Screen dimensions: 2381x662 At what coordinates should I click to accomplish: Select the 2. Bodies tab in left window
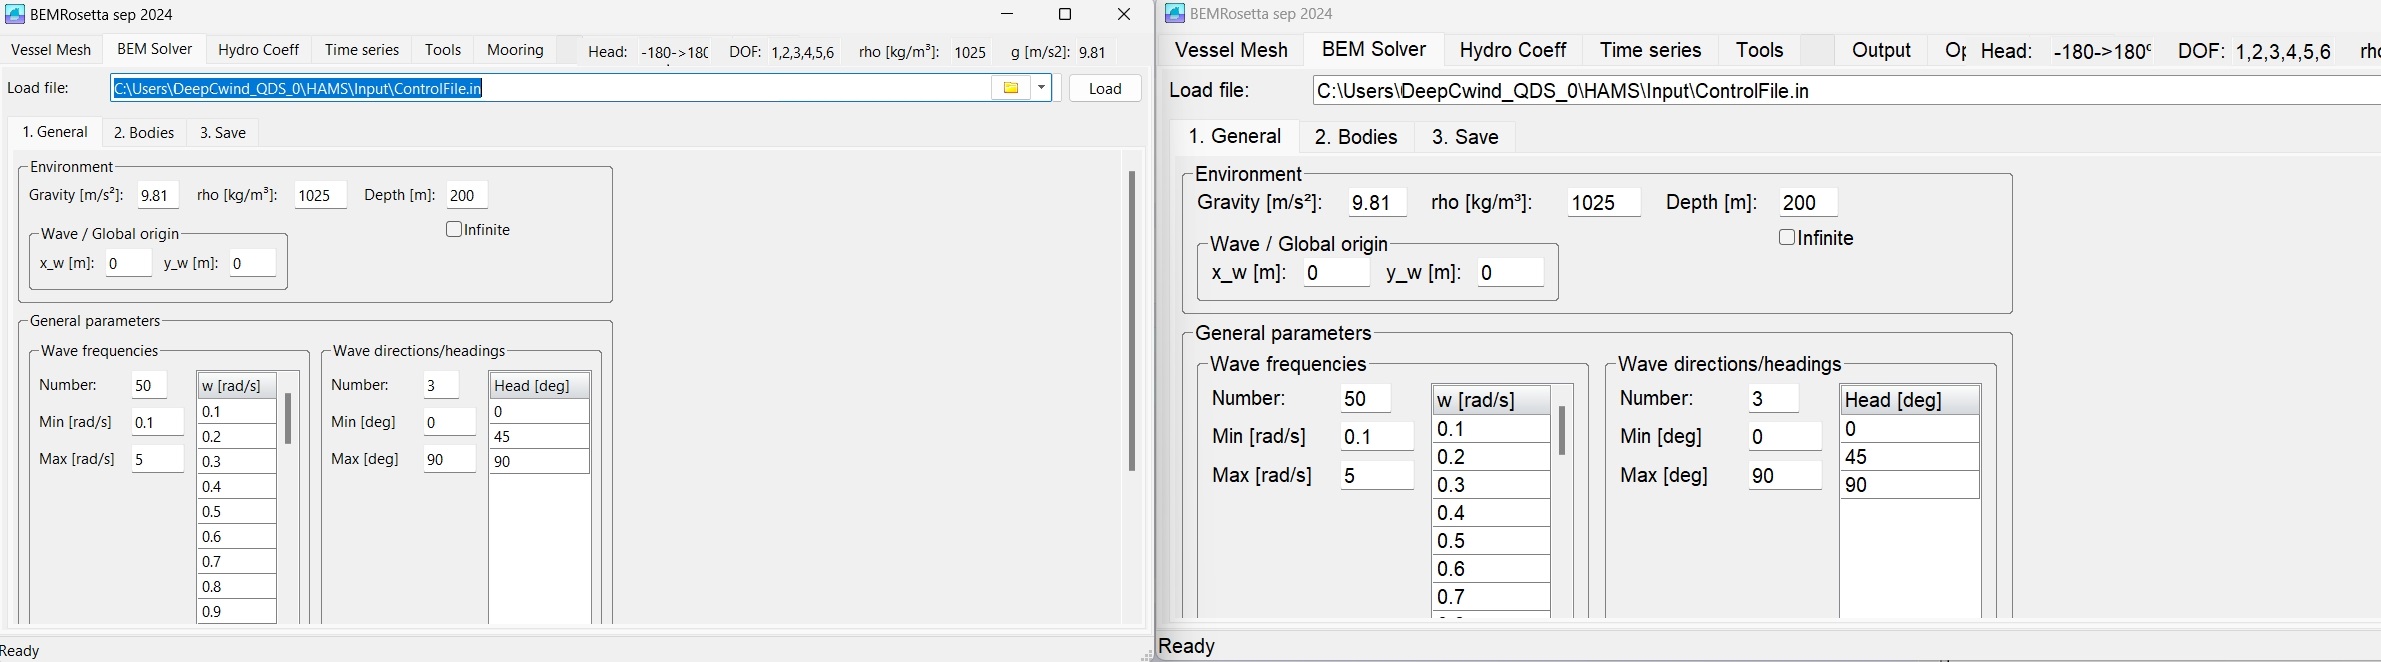(144, 133)
